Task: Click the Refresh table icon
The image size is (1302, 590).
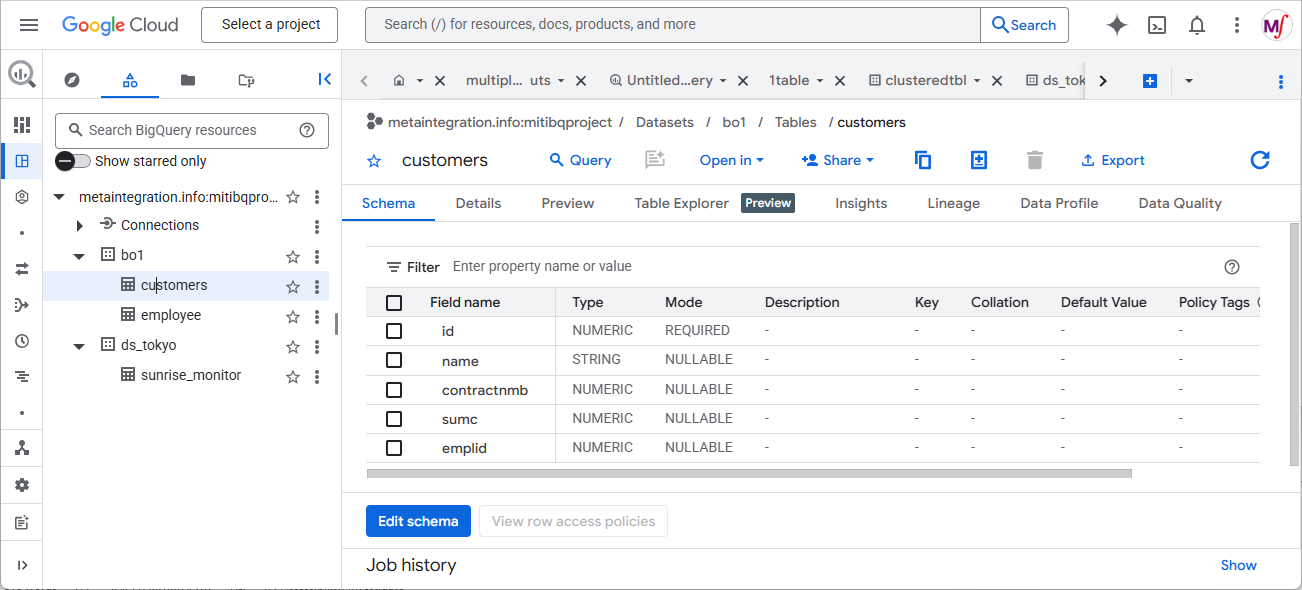Action: (1260, 160)
